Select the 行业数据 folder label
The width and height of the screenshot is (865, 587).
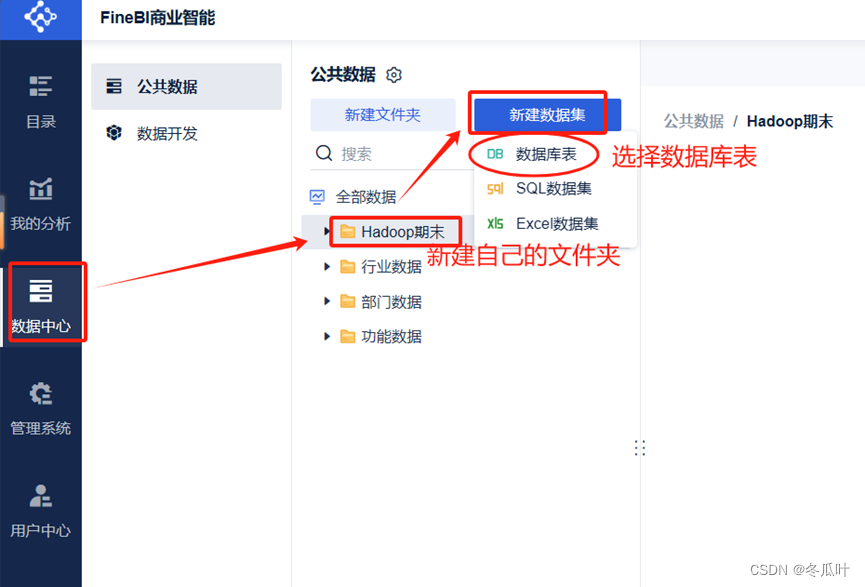click(x=392, y=267)
